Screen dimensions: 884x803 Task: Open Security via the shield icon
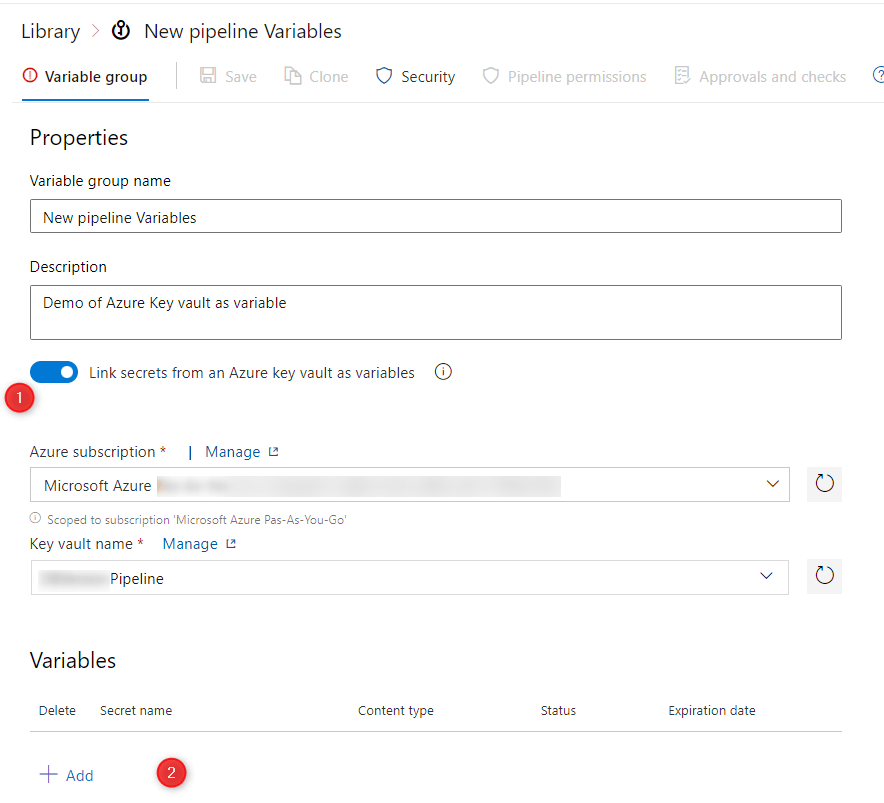384,76
